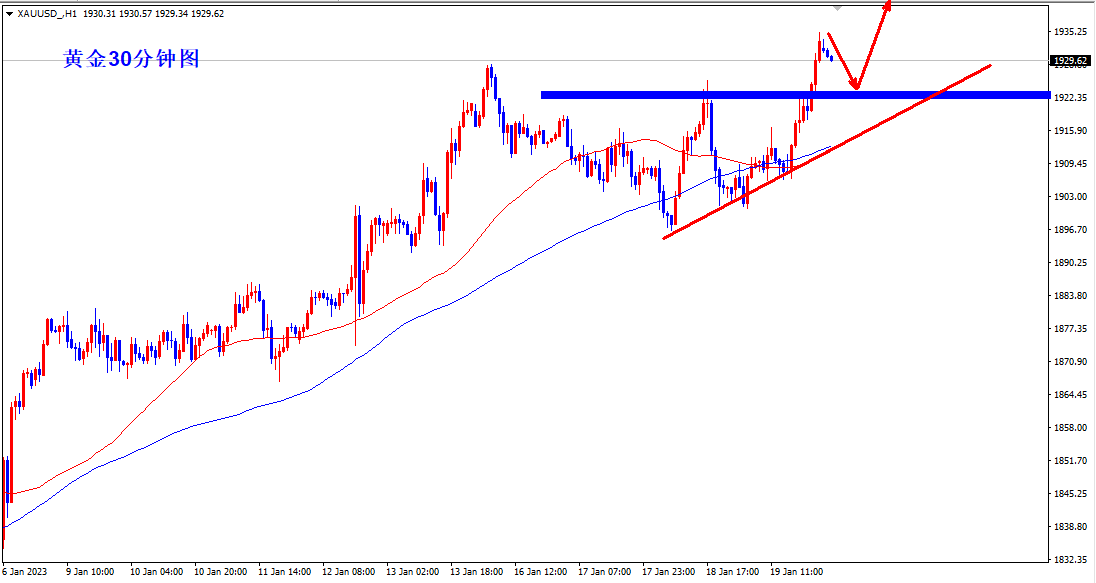Click the 10 Jan 04:00 time label
The width and height of the screenshot is (1096, 583).
pos(157,572)
